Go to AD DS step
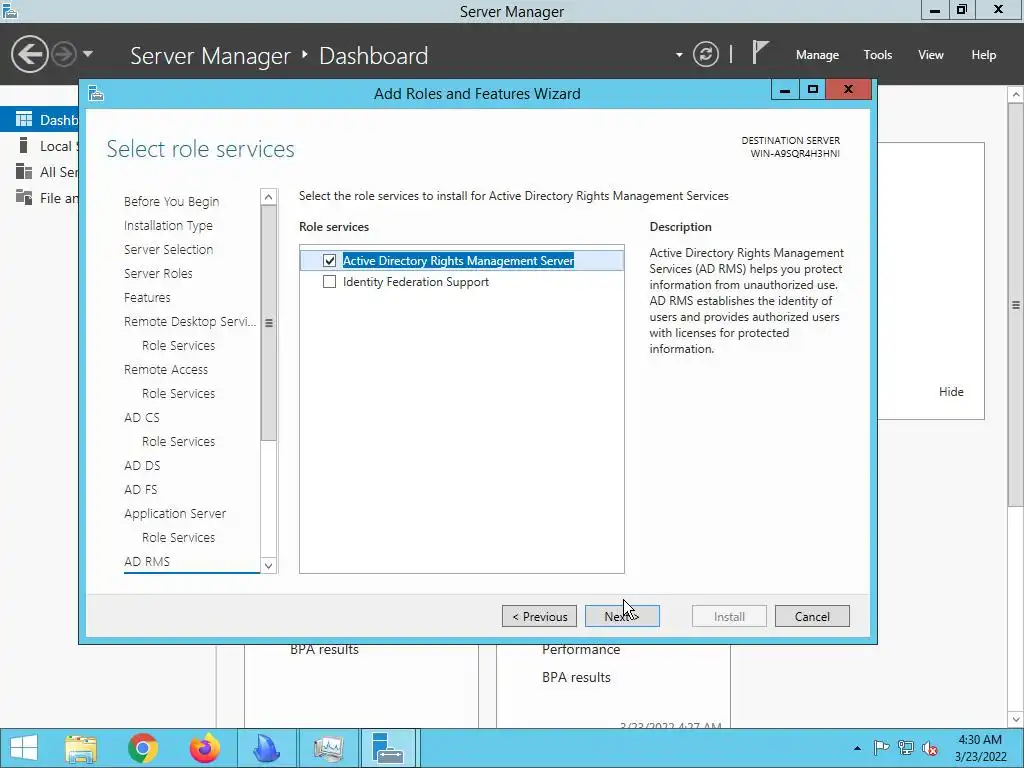This screenshot has height=768, width=1024. coord(142,466)
